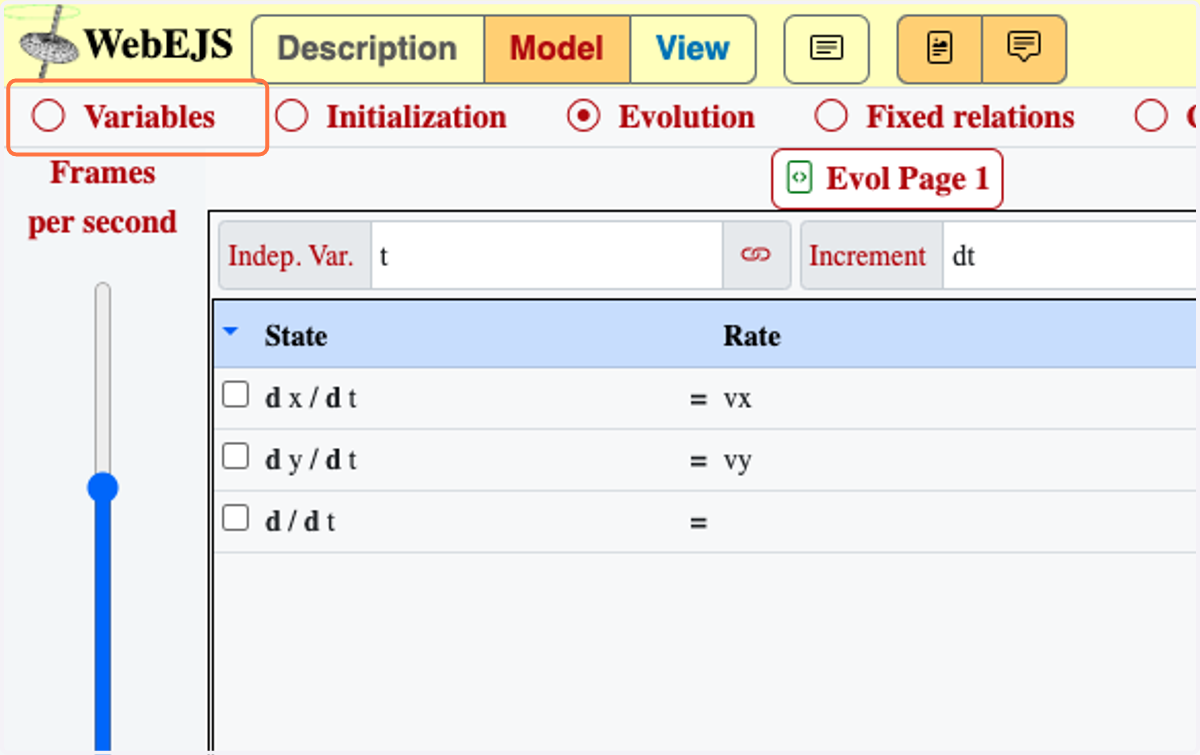Select the Variables radio button
This screenshot has width=1200, height=755.
(x=47, y=117)
